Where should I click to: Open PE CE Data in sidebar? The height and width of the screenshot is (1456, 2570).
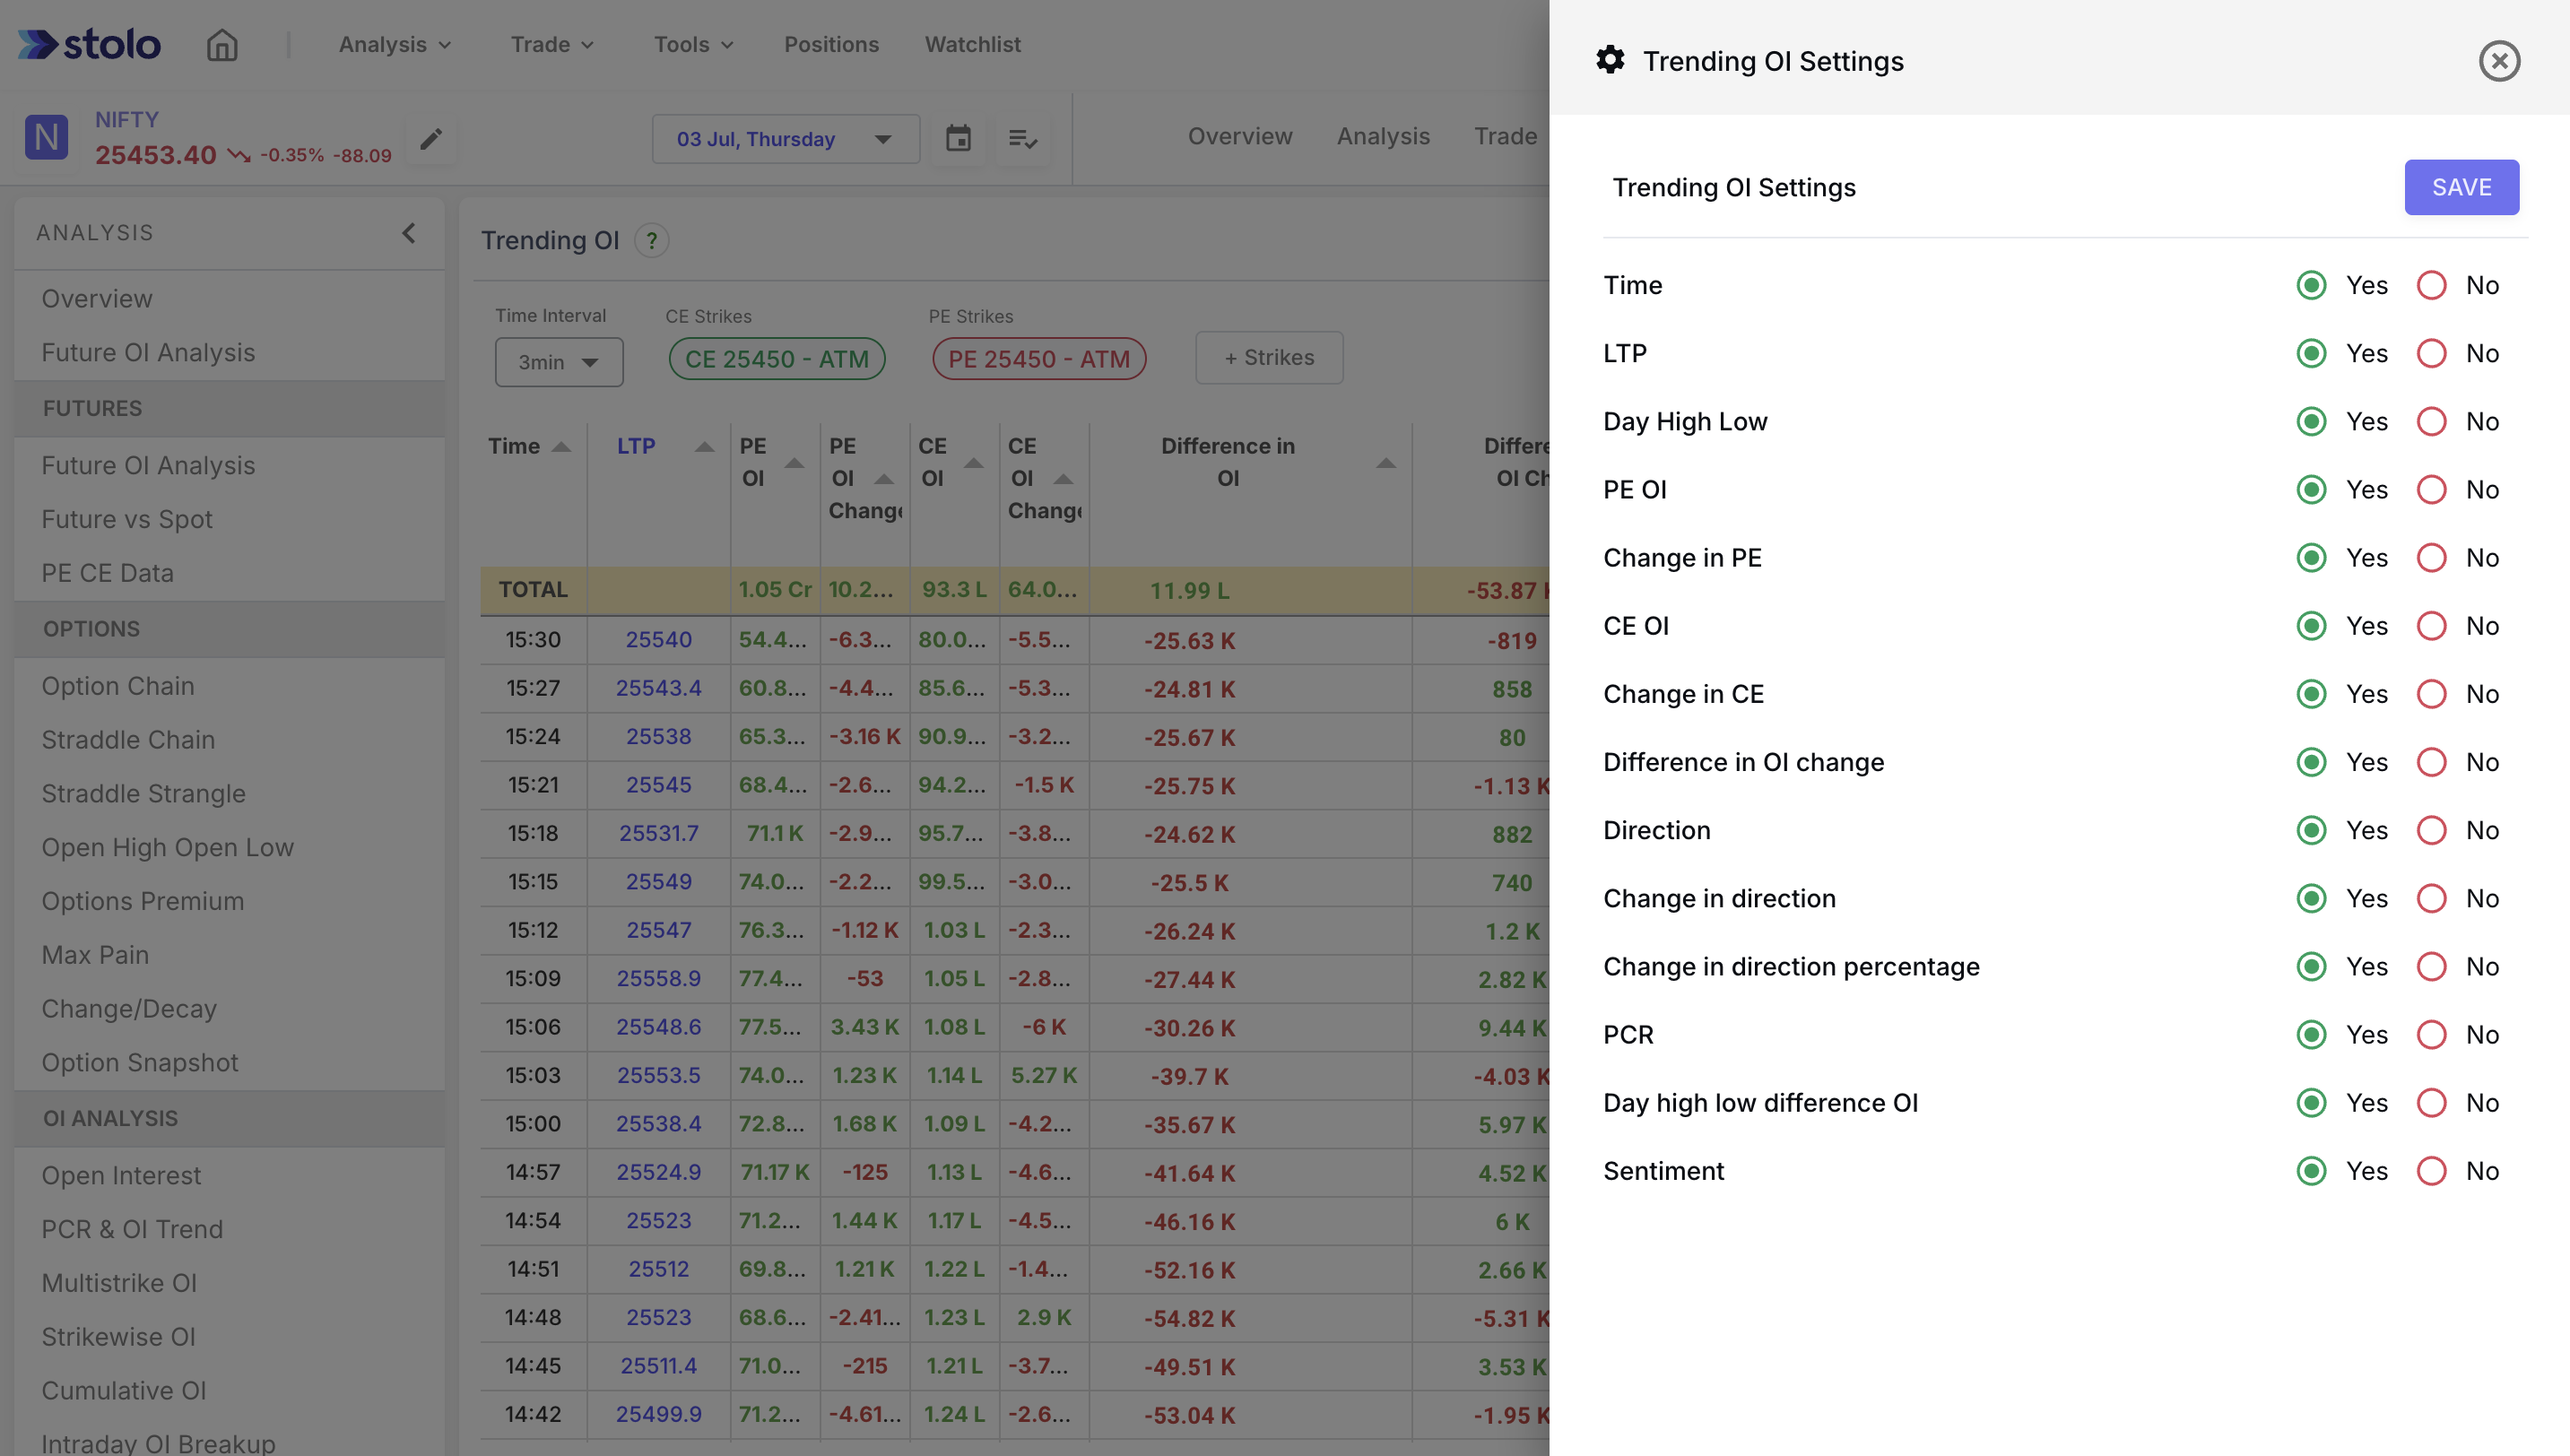107,573
